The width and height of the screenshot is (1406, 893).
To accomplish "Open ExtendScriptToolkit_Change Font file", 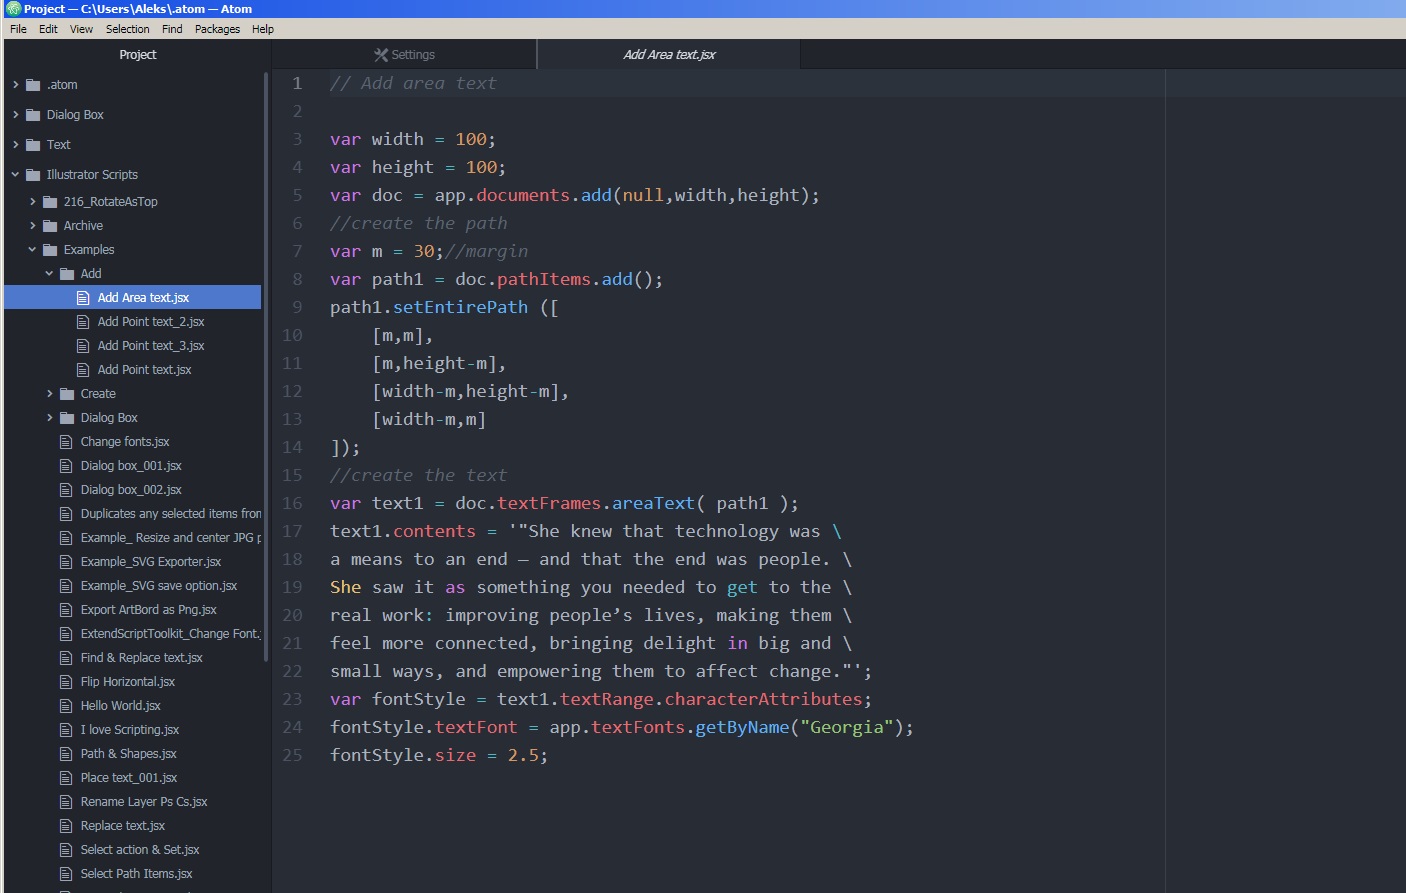I will pyautogui.click(x=170, y=634).
